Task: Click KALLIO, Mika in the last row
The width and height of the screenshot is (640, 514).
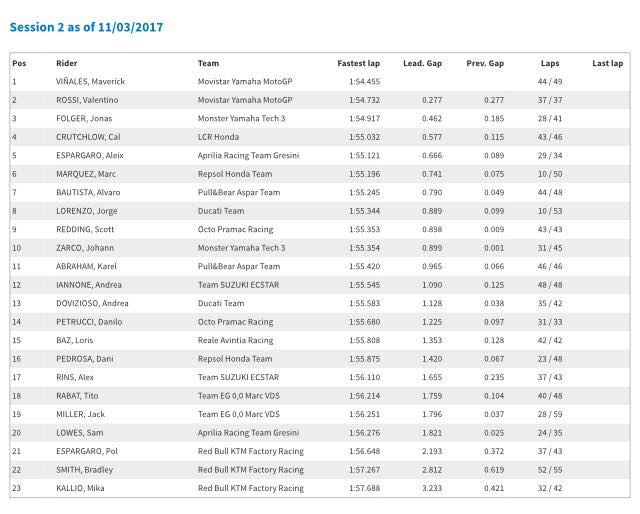Action: tap(80, 488)
